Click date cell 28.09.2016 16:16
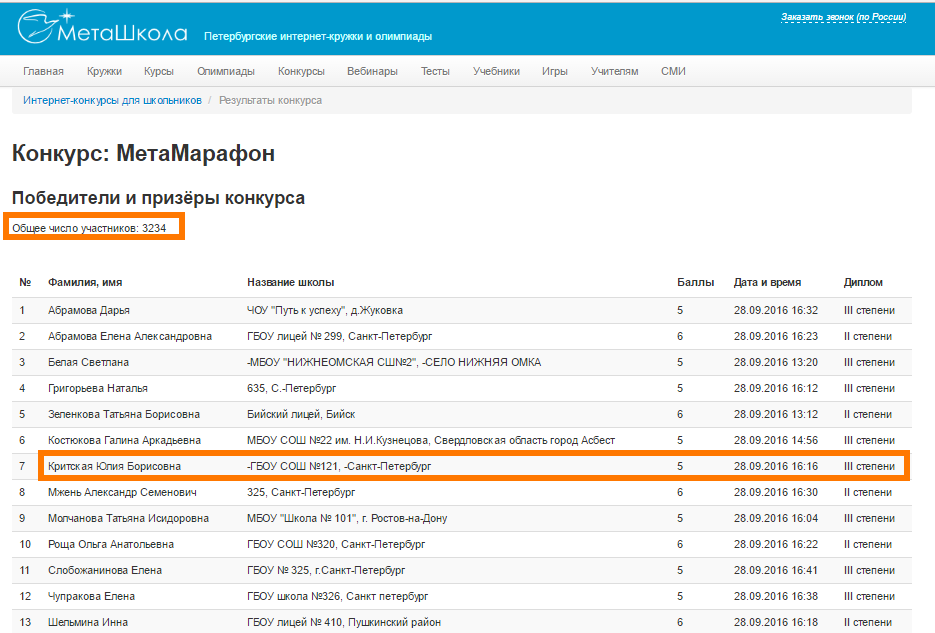This screenshot has width=935, height=633. click(x=776, y=466)
